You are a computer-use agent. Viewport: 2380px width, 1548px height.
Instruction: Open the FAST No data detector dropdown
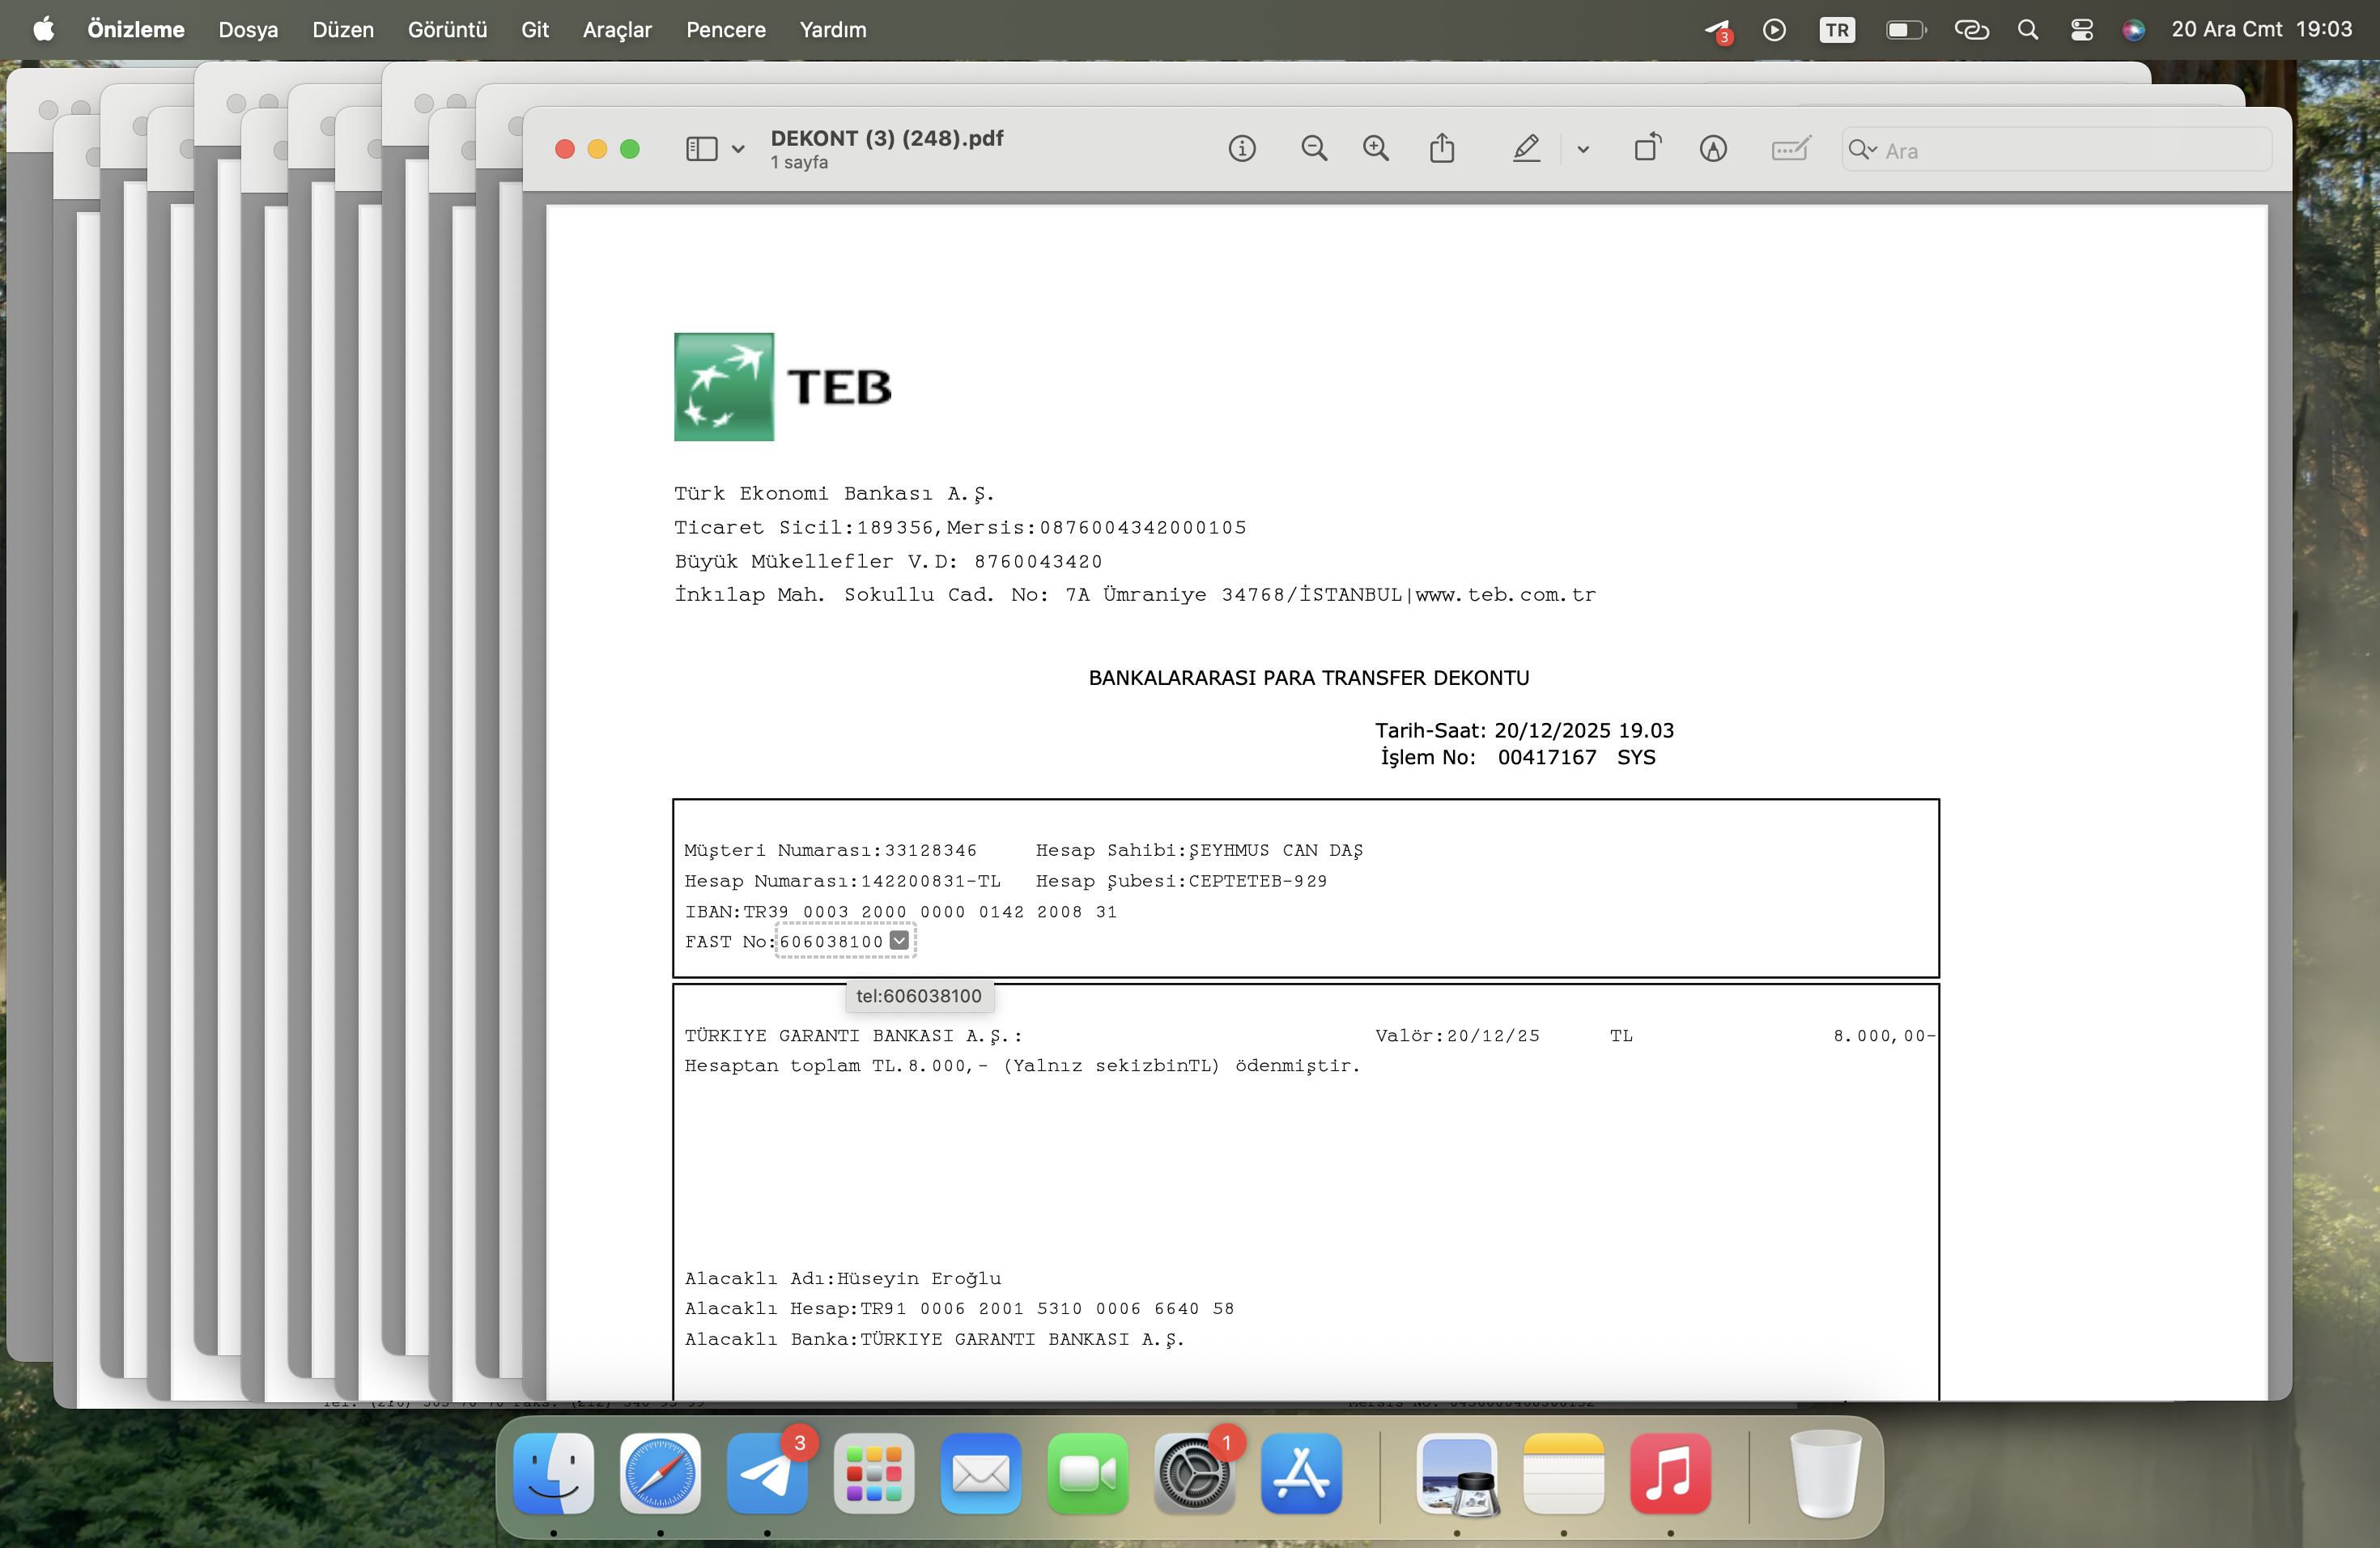click(x=899, y=940)
